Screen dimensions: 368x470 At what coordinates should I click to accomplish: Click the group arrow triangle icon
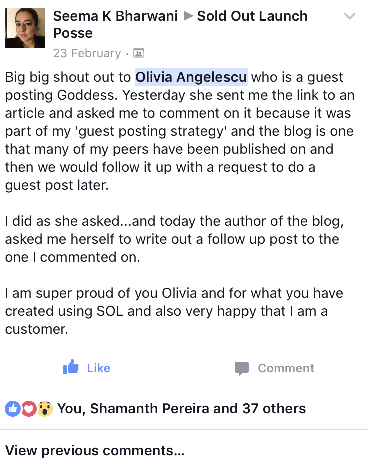pos(188,16)
